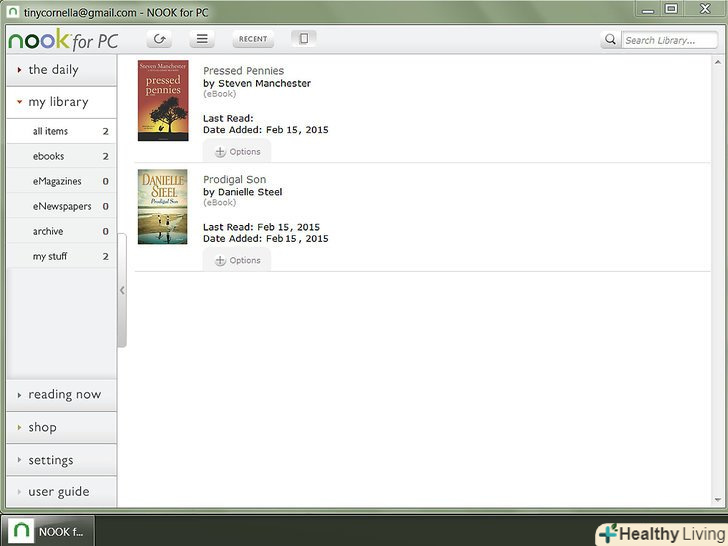Click the magnifying glass search icon
Screen dimensions: 728x546
point(610,39)
